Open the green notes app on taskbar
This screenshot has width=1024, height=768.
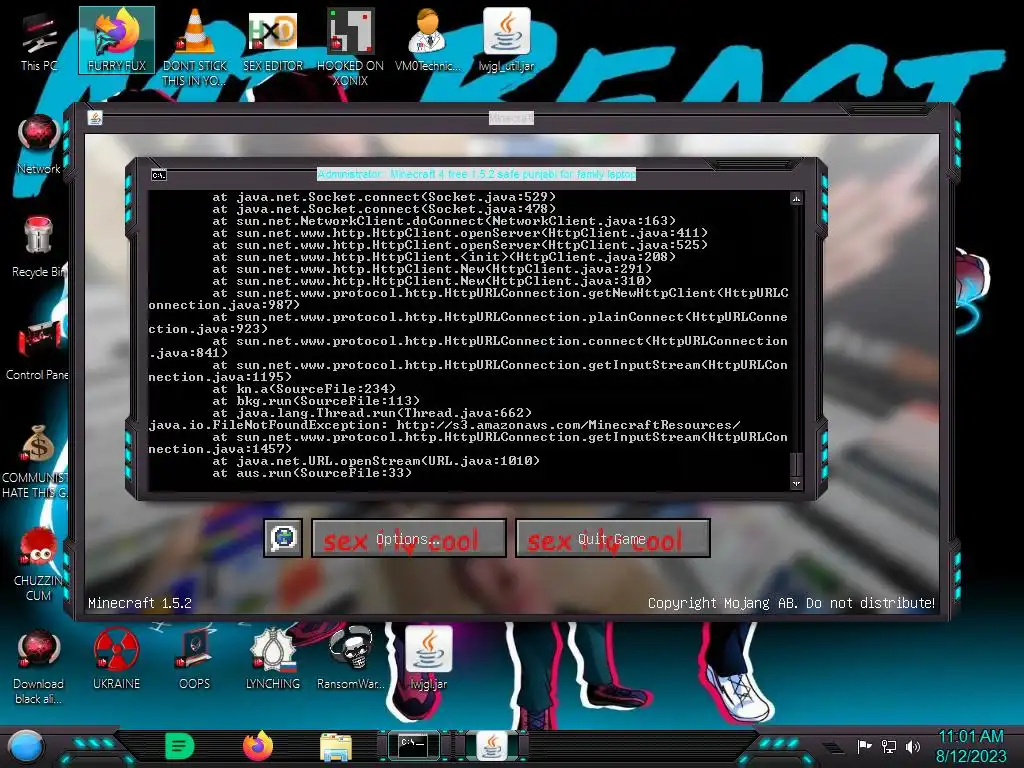(180, 746)
